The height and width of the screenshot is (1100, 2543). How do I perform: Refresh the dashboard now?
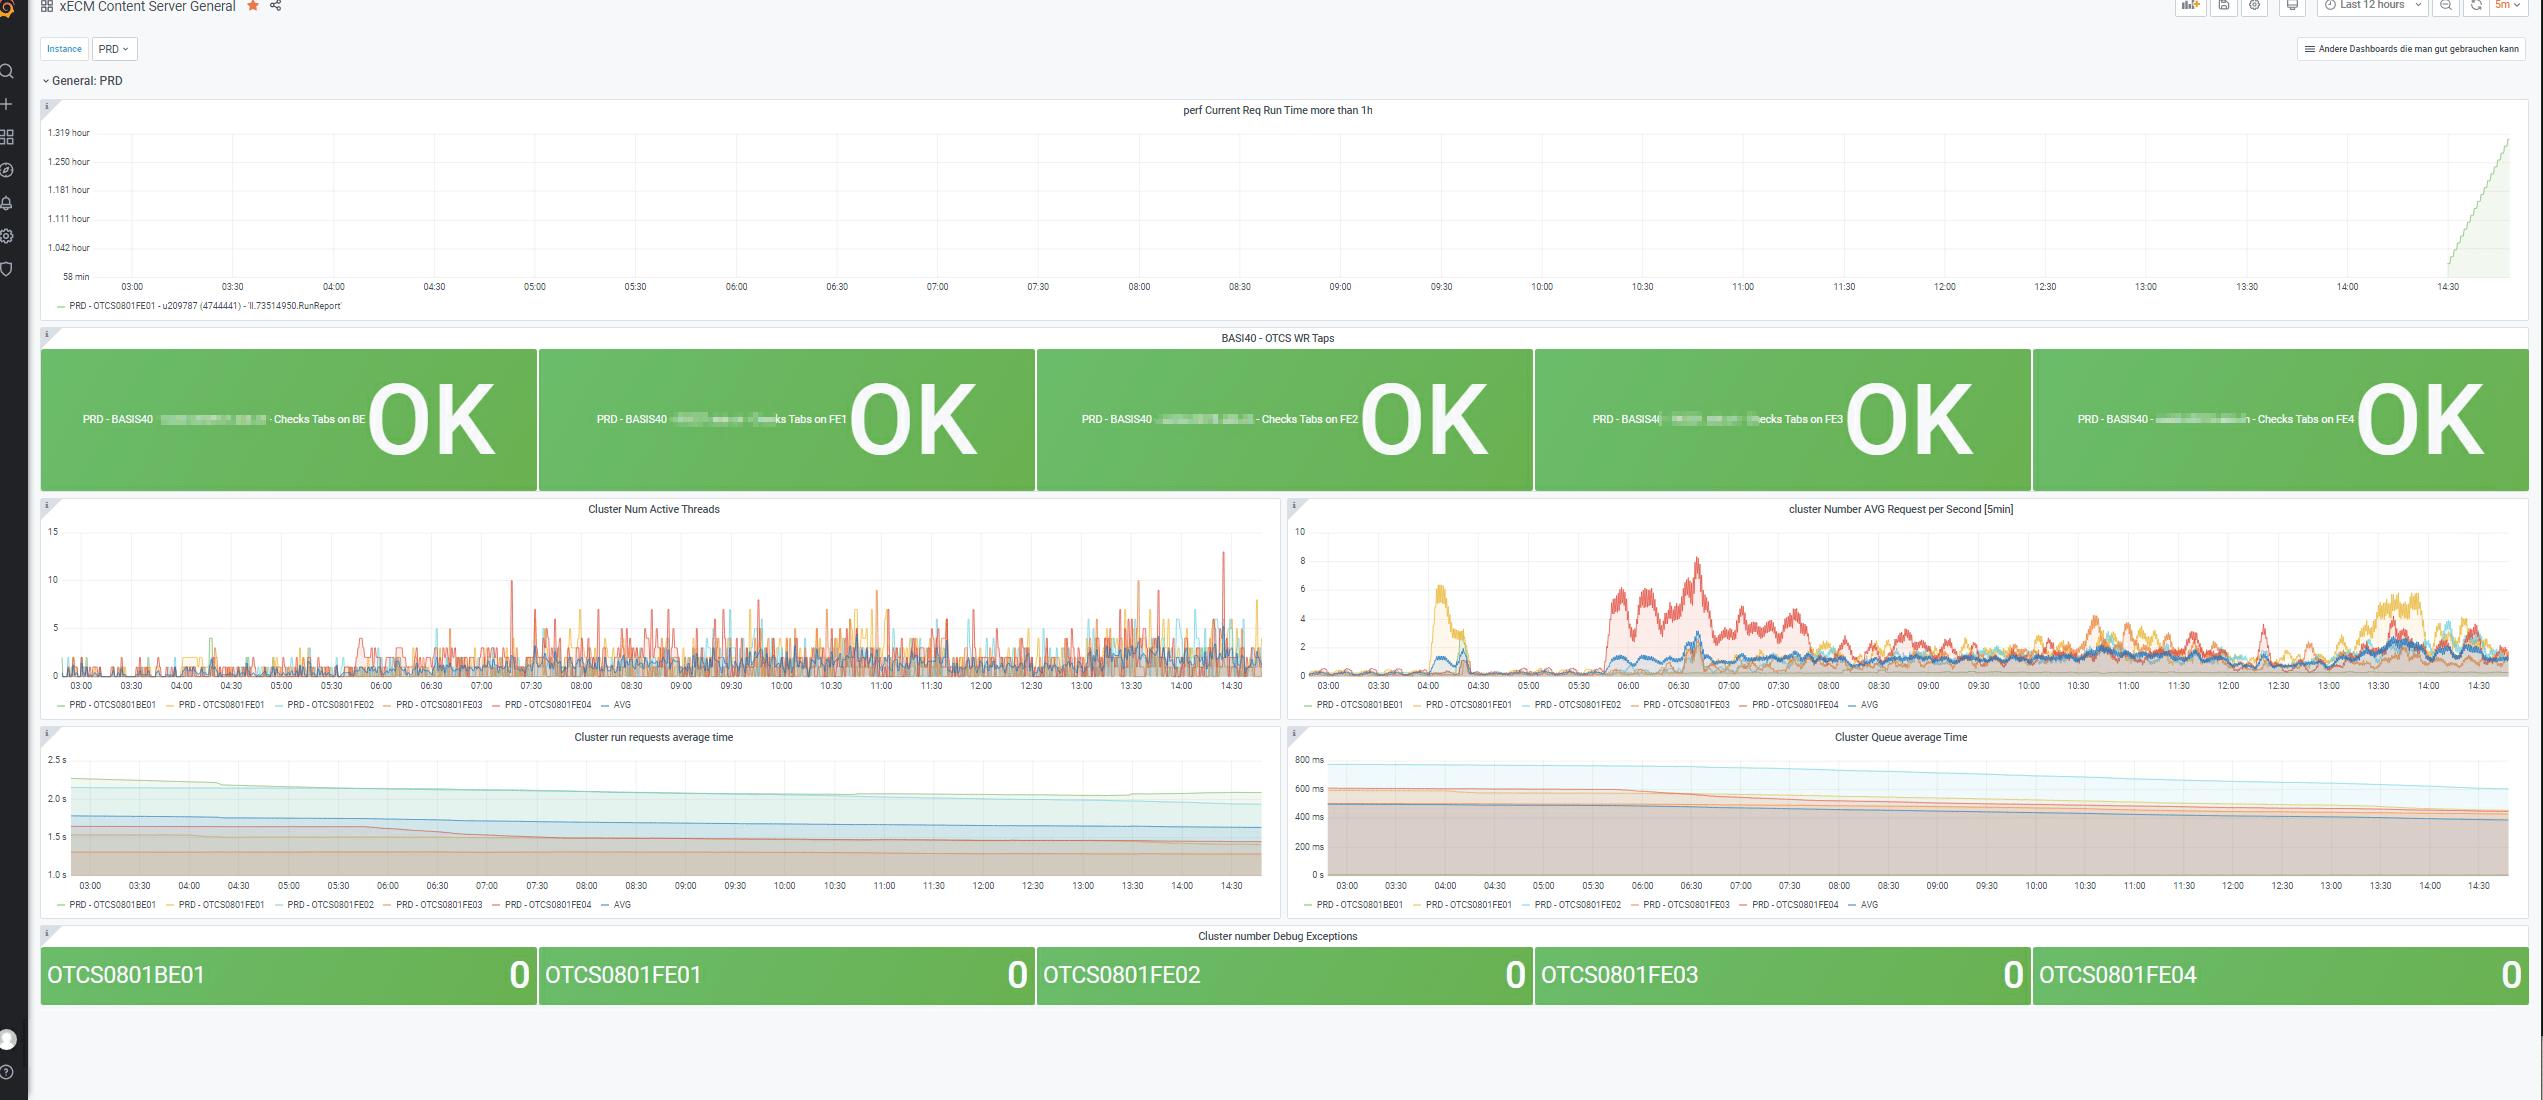click(2476, 5)
